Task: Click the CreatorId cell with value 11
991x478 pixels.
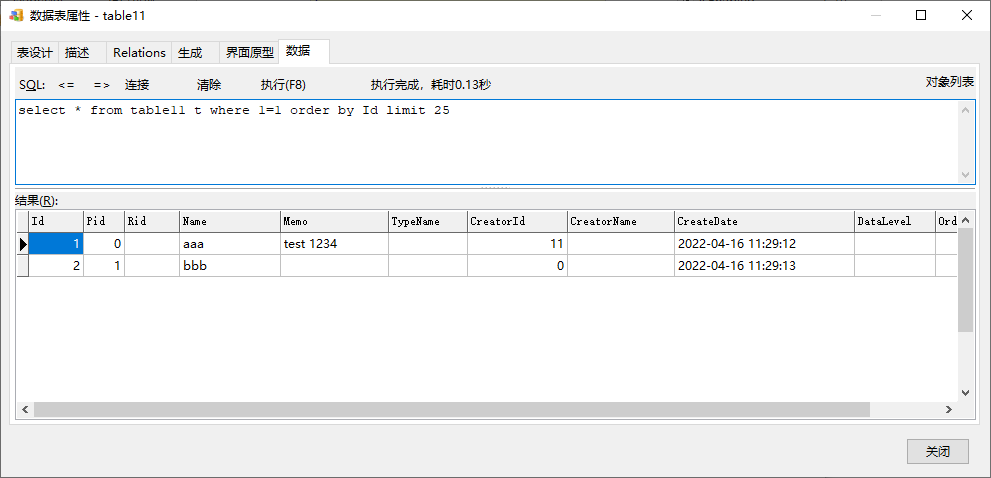Action: (518, 244)
